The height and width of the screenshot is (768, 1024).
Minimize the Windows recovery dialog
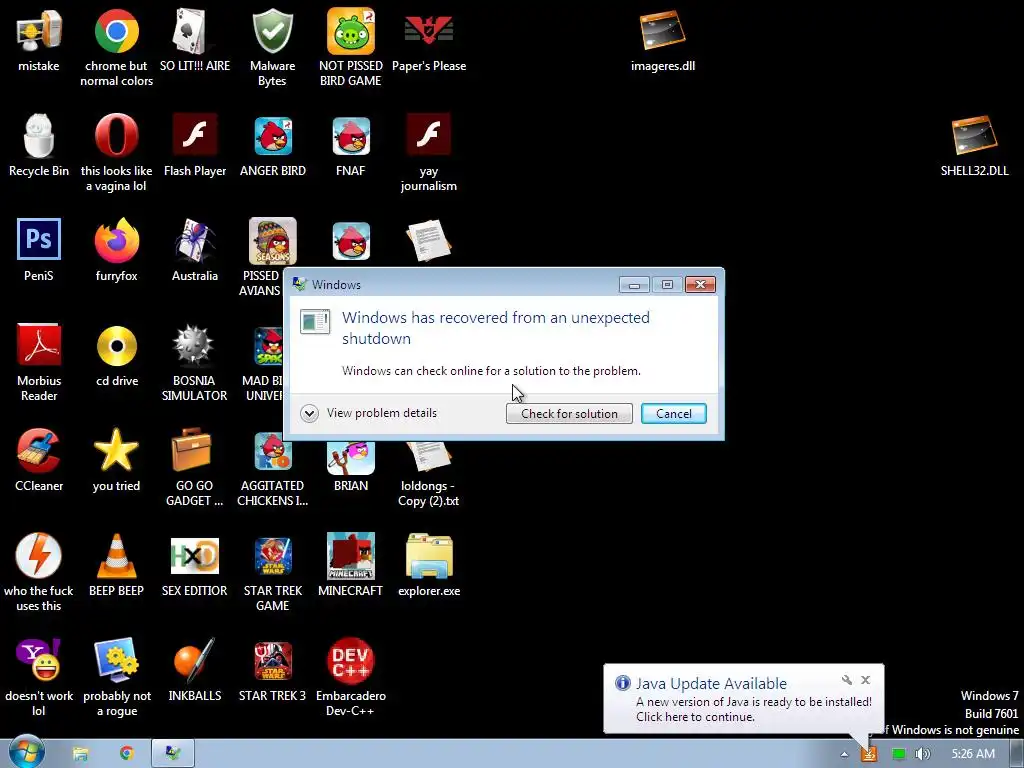click(x=633, y=285)
